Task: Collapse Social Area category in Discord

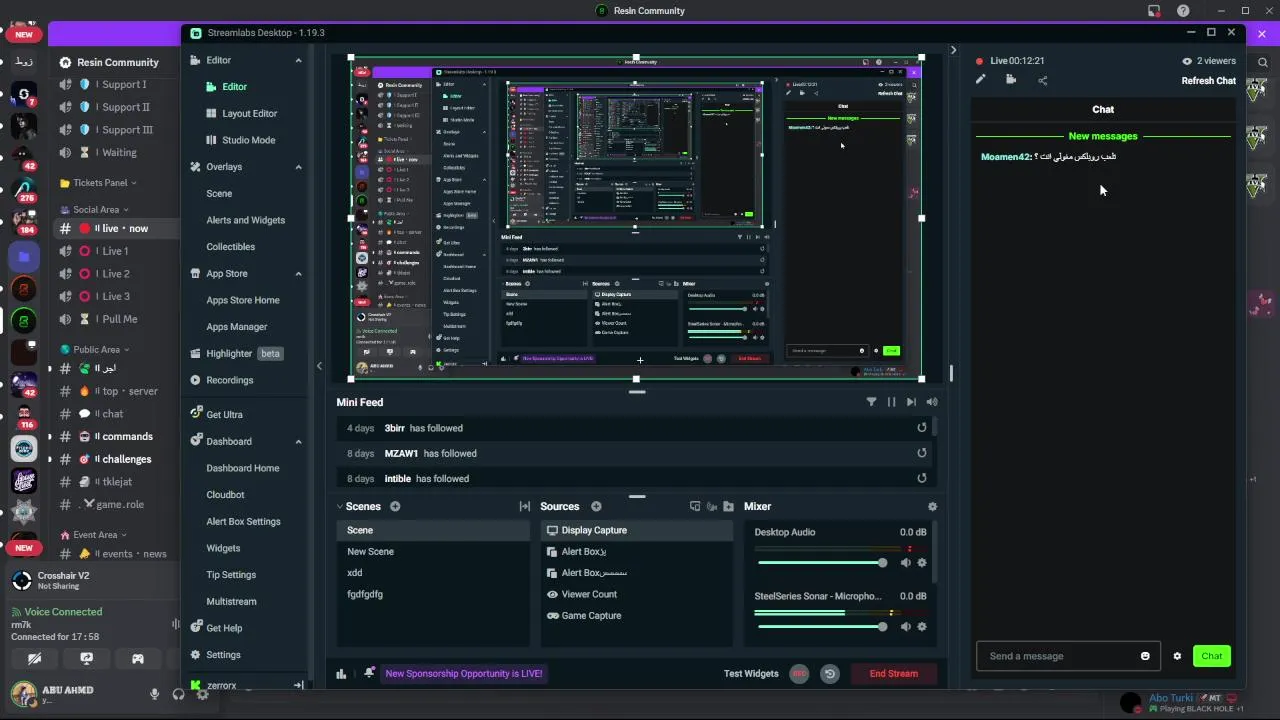Action: pos(95,210)
